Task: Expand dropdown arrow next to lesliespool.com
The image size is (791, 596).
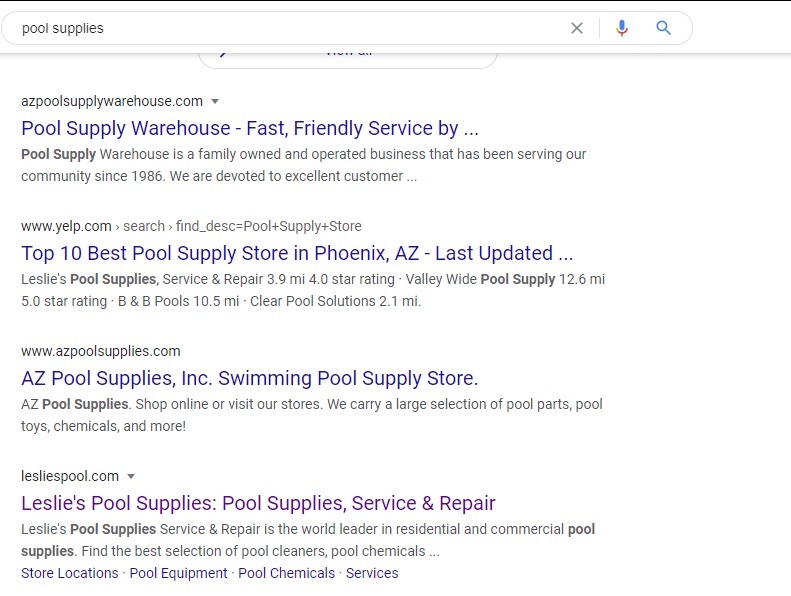Action: [x=131, y=476]
